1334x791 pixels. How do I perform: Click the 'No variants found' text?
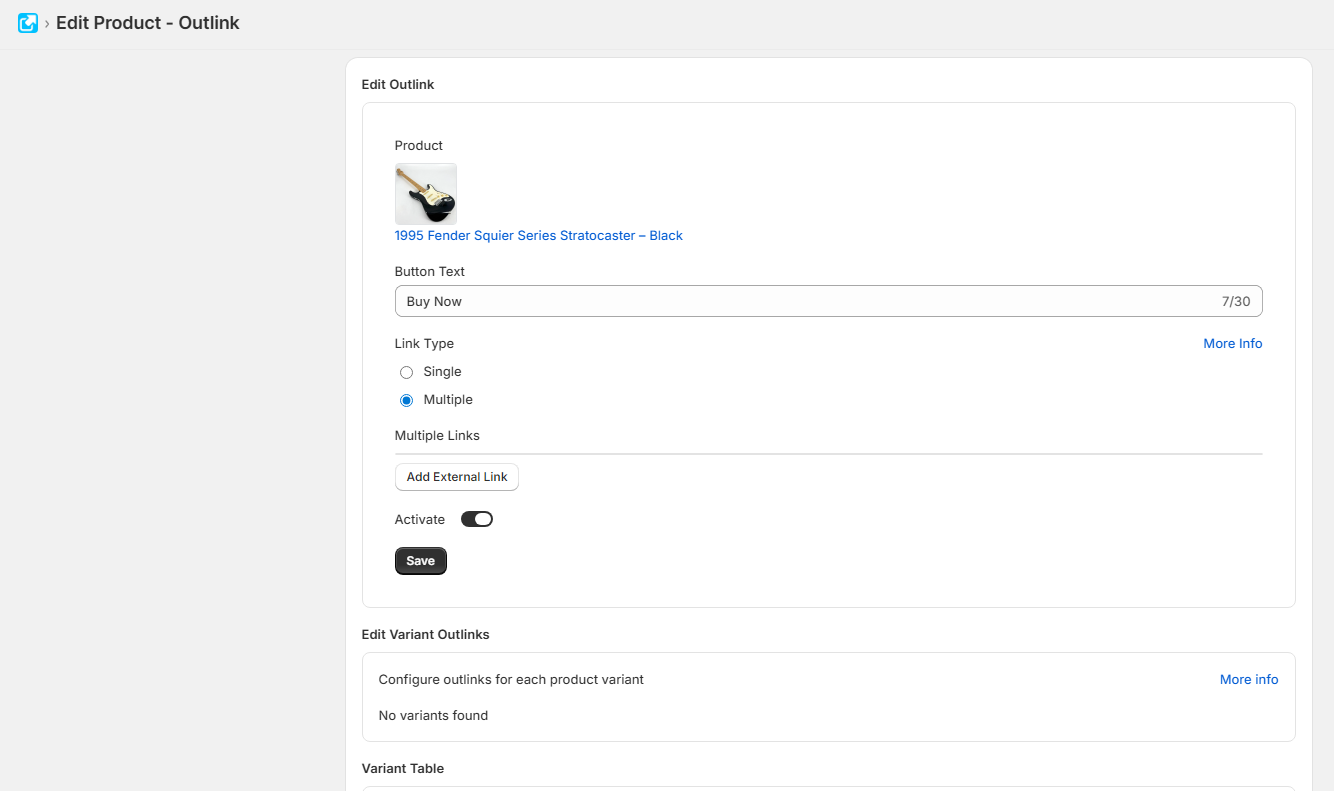[433, 716]
